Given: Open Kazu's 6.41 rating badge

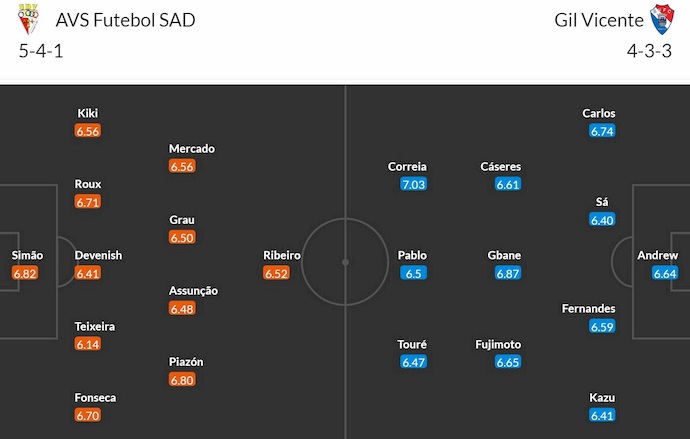Looking at the screenshot, I should coord(602,415).
